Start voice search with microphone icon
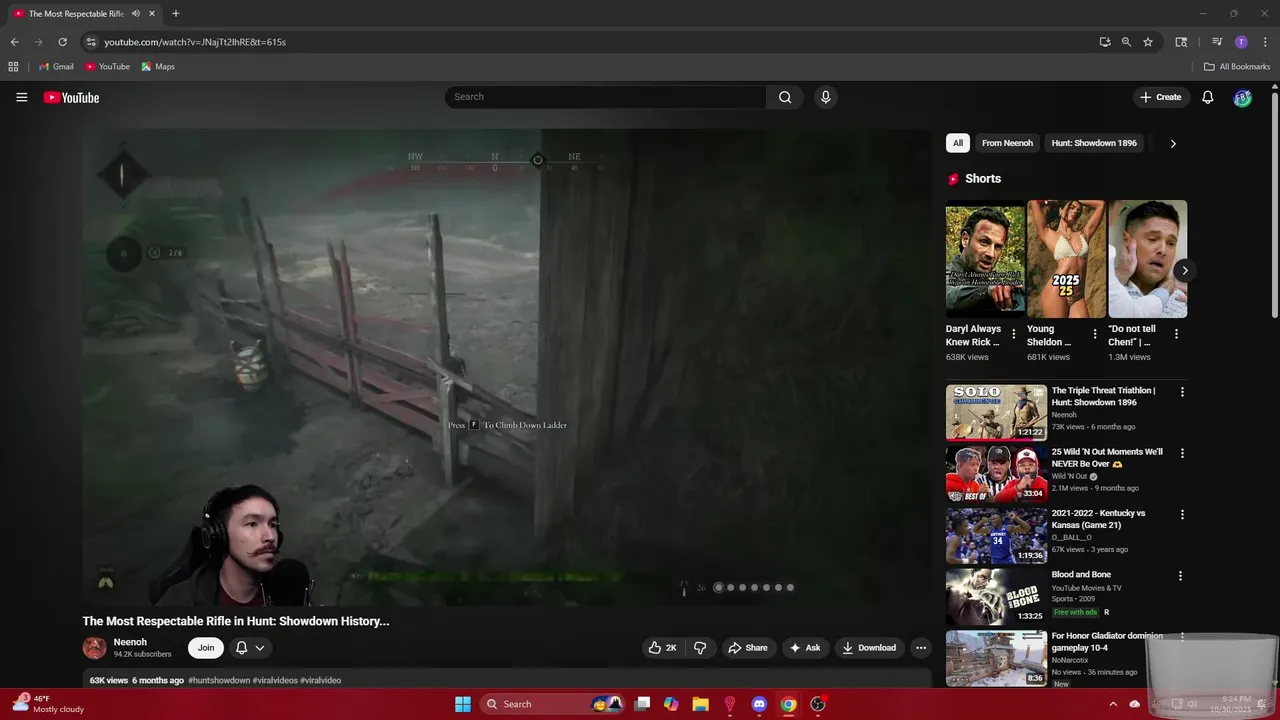 pos(825,97)
